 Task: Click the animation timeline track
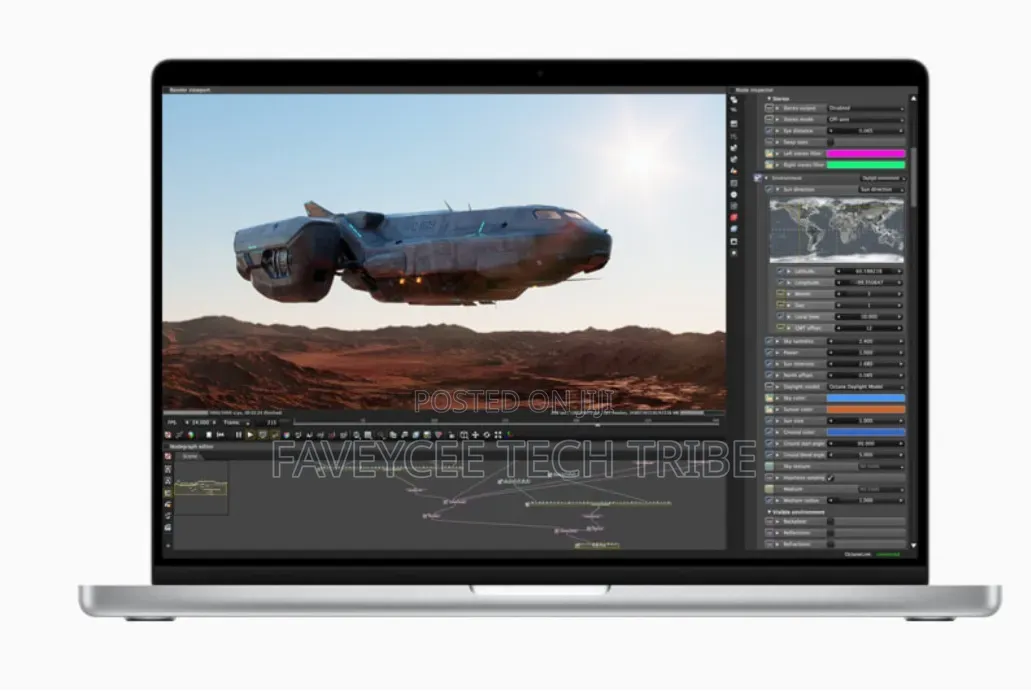coord(506,422)
